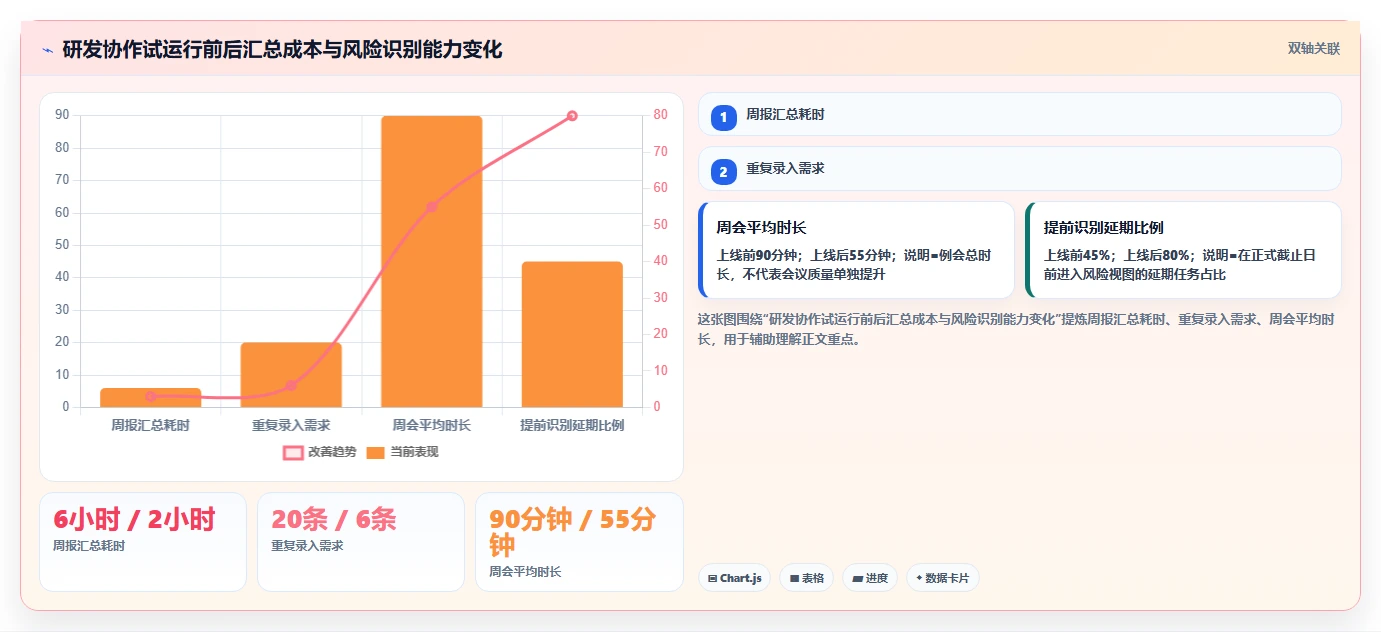Select the 提前识别延期比例 orange bar
Screen dimensions: 1381x632
(x=572, y=334)
